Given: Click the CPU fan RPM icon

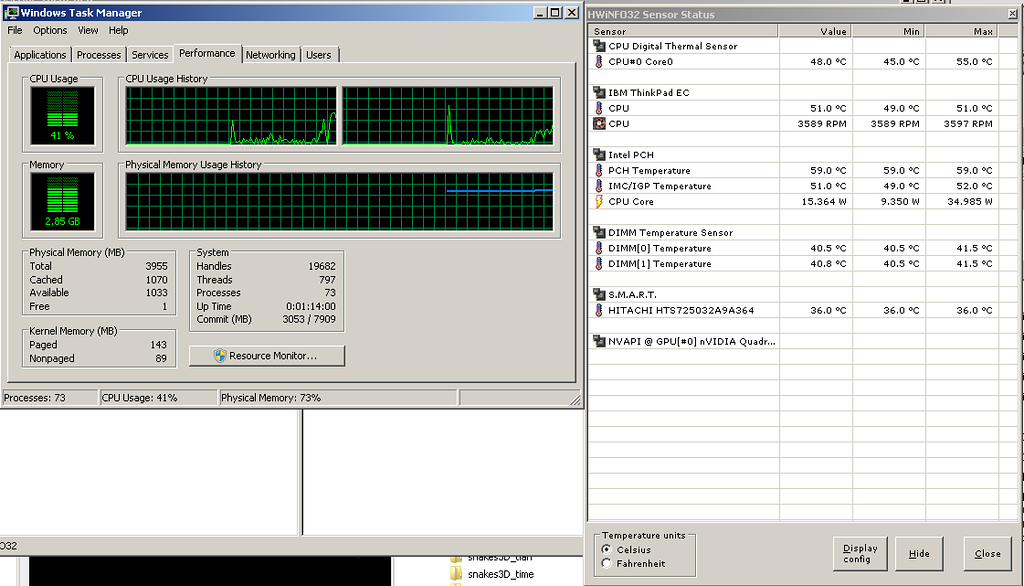Looking at the screenshot, I should pos(599,123).
